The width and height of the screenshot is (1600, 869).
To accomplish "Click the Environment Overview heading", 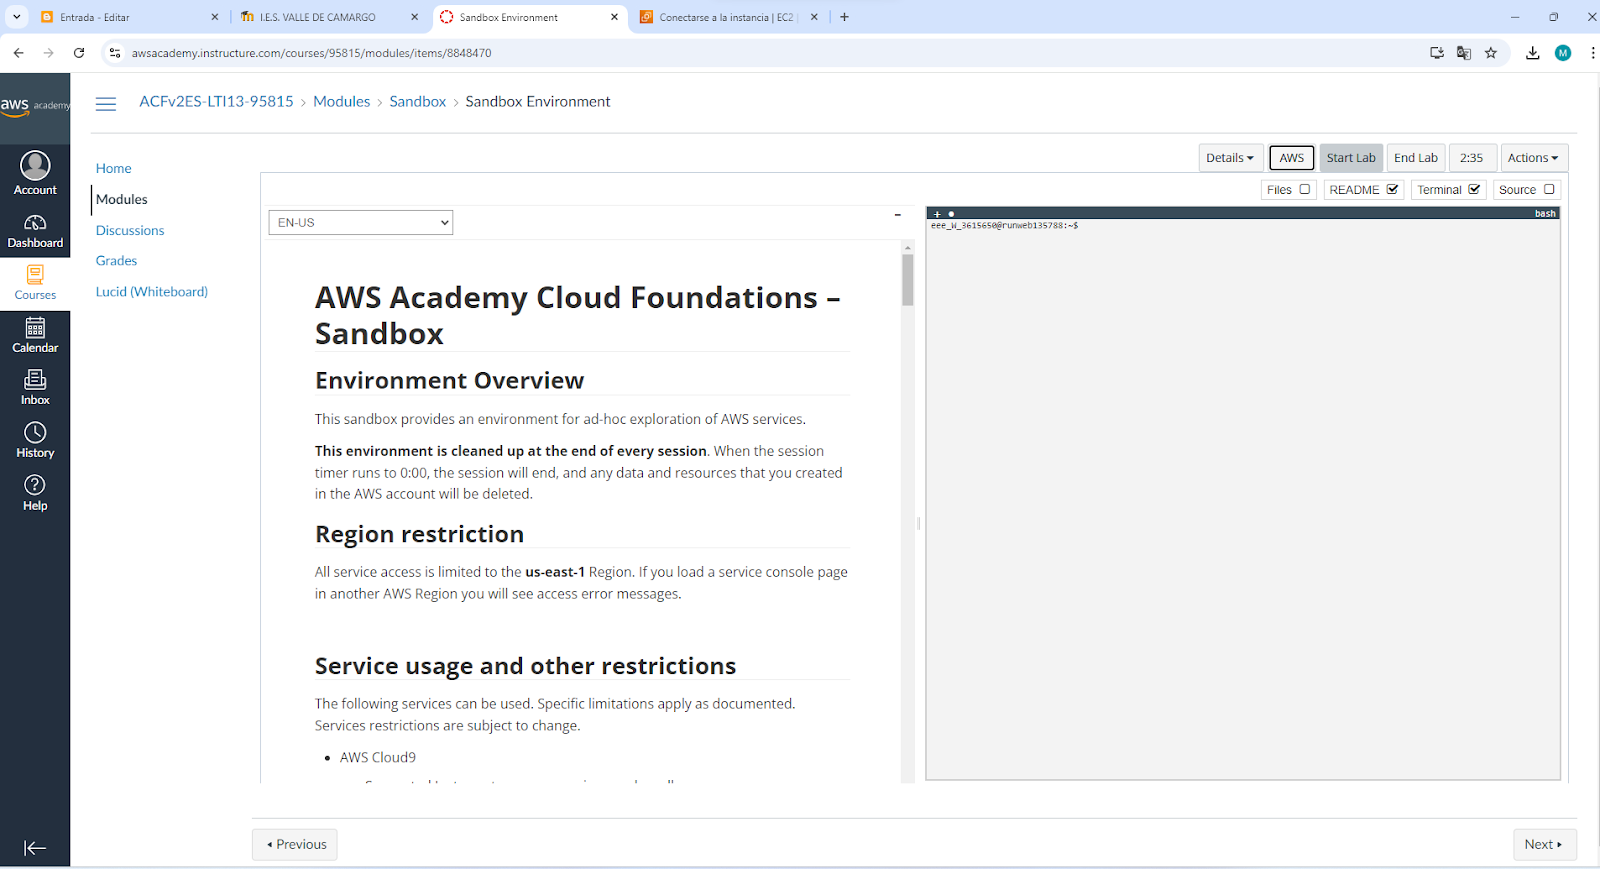I will (449, 381).
